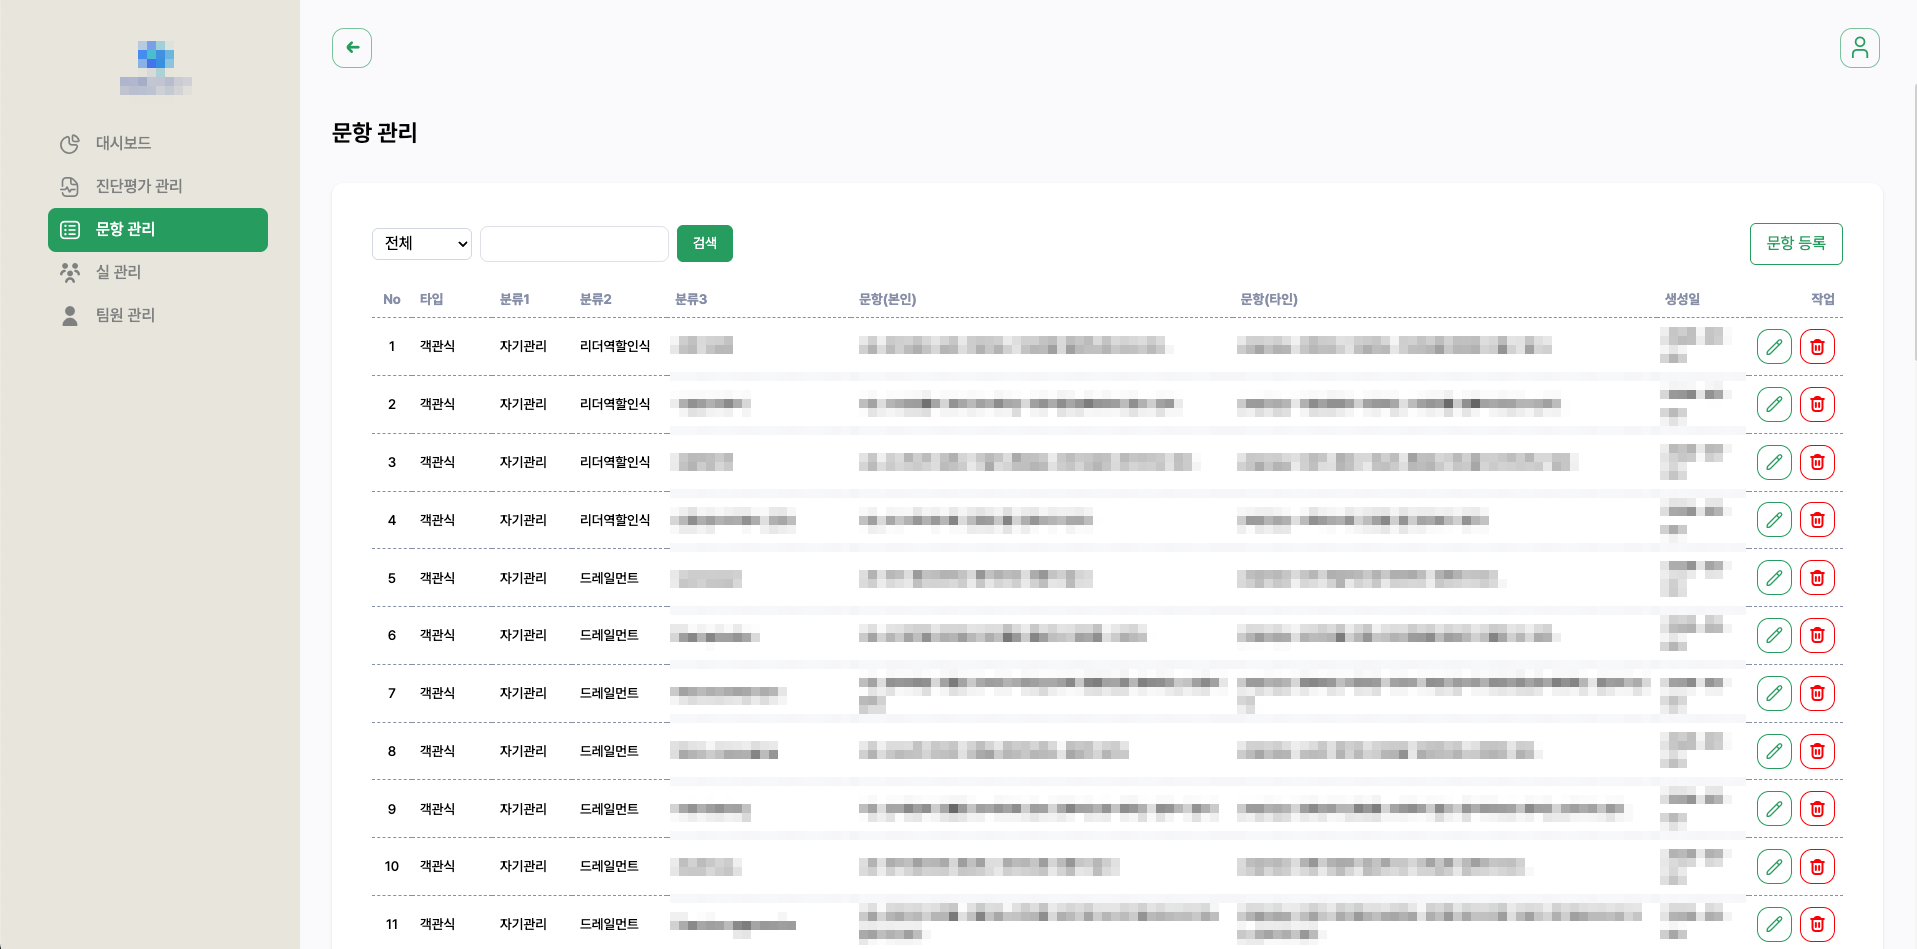Select 실 관리 in the sidebar
Viewport: 1917px width, 949px height.
[x=118, y=272]
